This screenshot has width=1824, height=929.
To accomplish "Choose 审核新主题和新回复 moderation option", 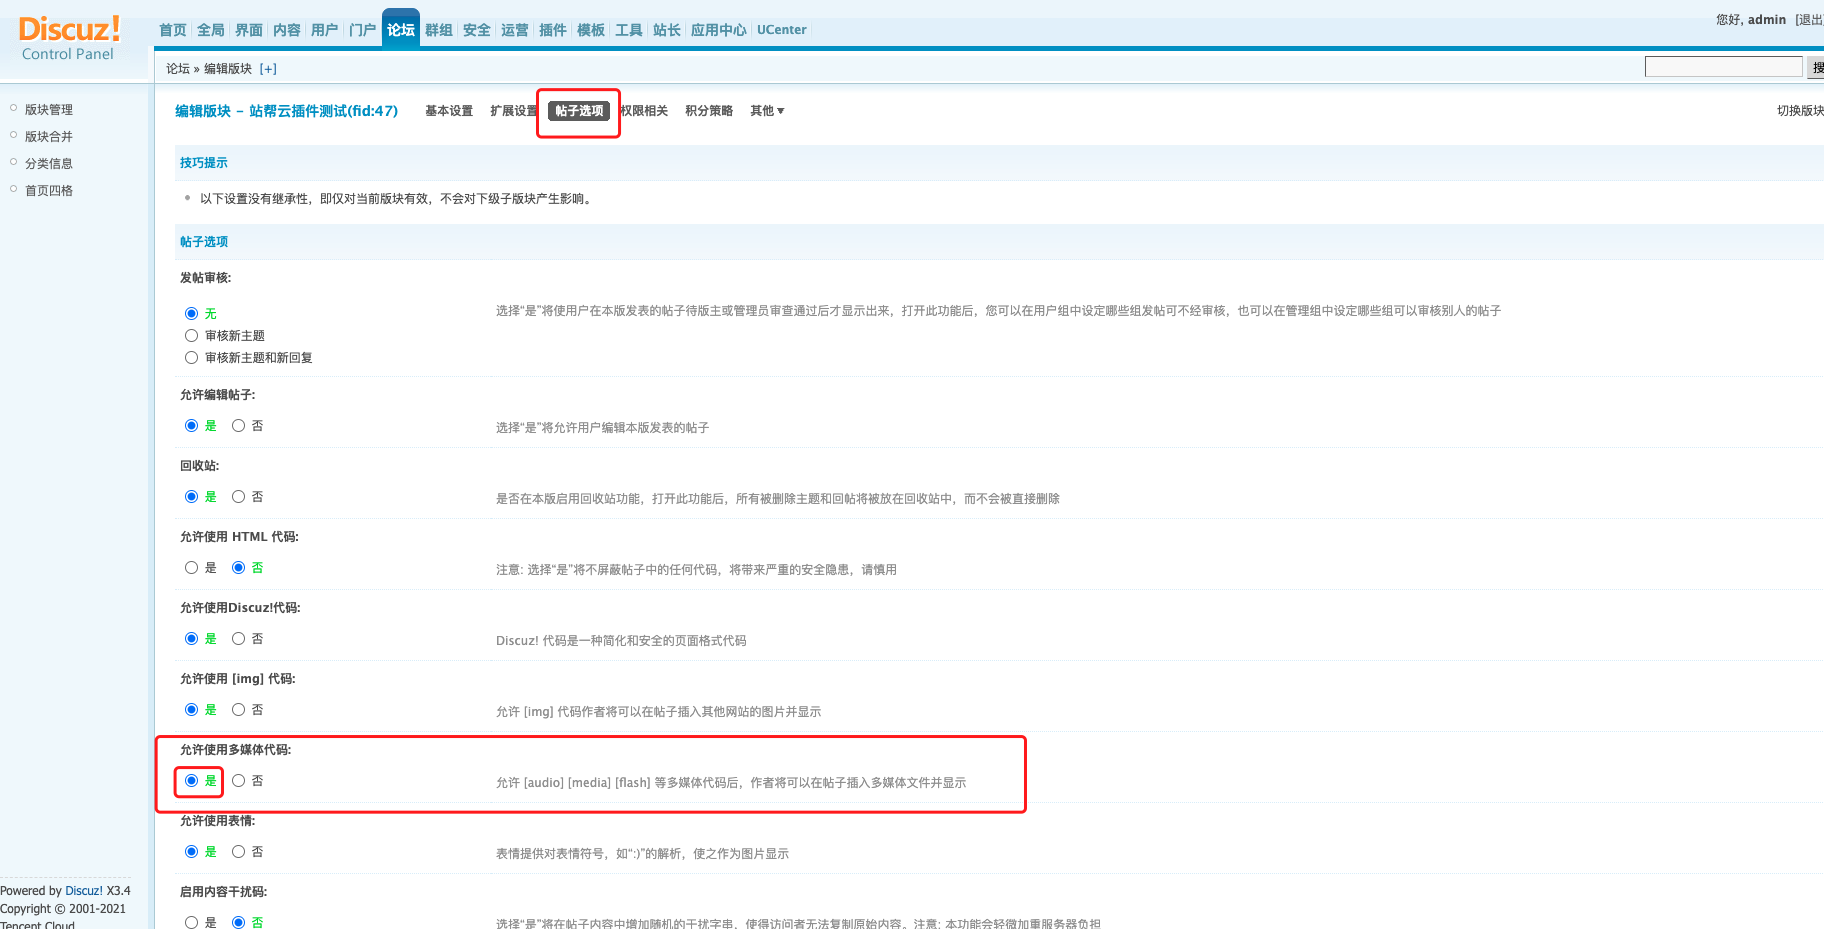I will [x=192, y=358].
